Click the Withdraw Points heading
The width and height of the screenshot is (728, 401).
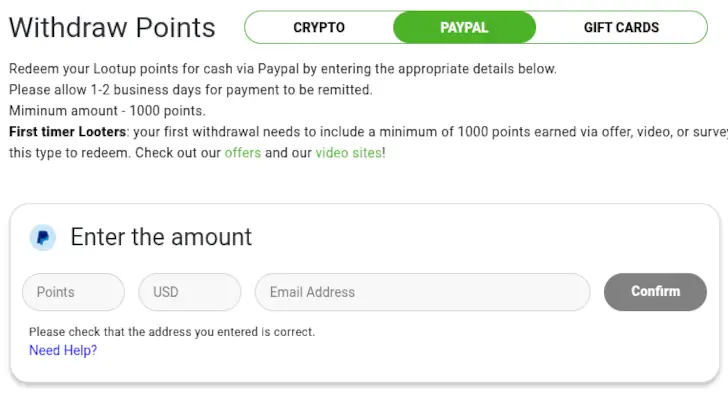tap(112, 27)
